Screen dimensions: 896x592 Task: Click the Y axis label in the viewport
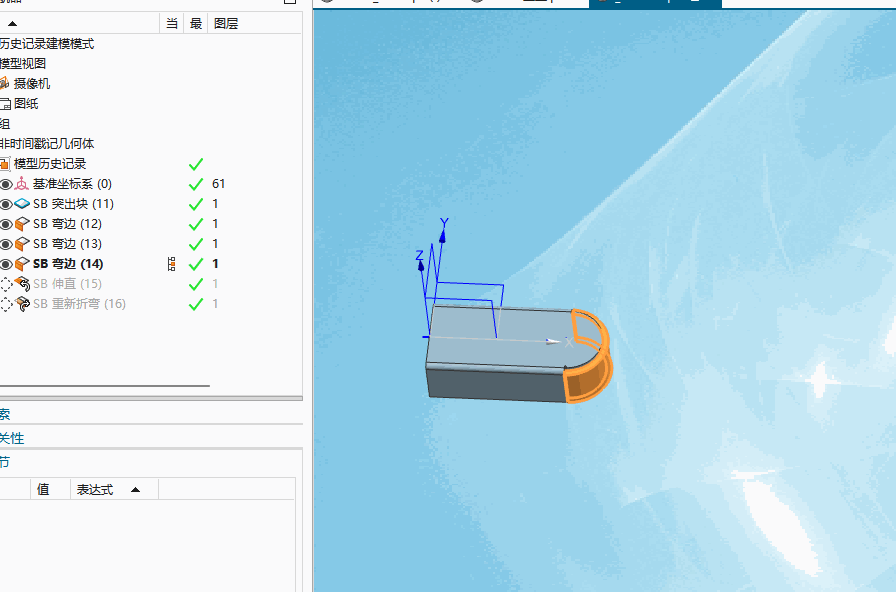444,223
